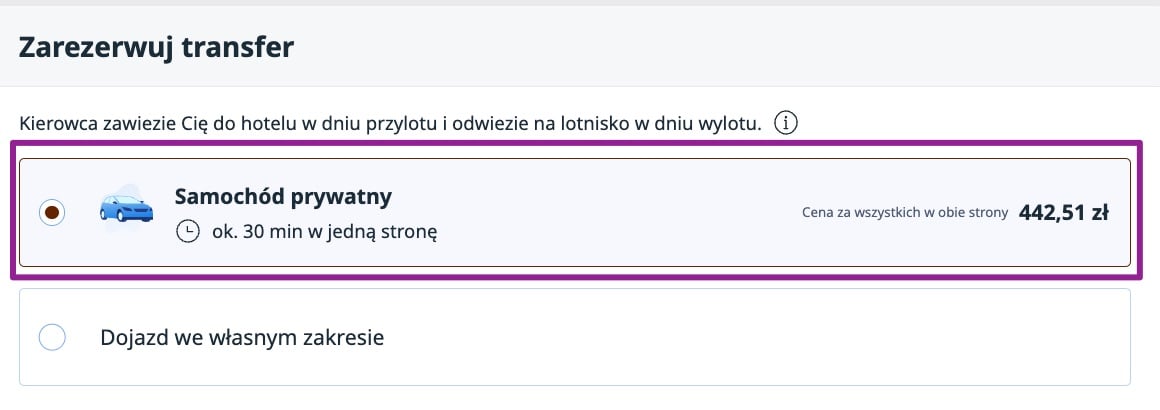Click the ok. 30 min w jedną stronę text

point(325,232)
